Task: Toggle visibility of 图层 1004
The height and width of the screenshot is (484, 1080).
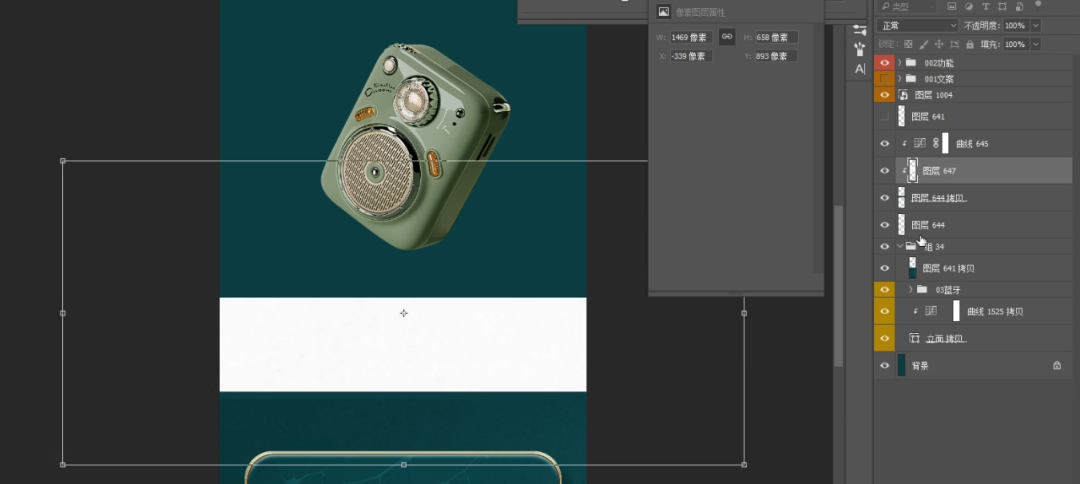Action: [x=884, y=95]
